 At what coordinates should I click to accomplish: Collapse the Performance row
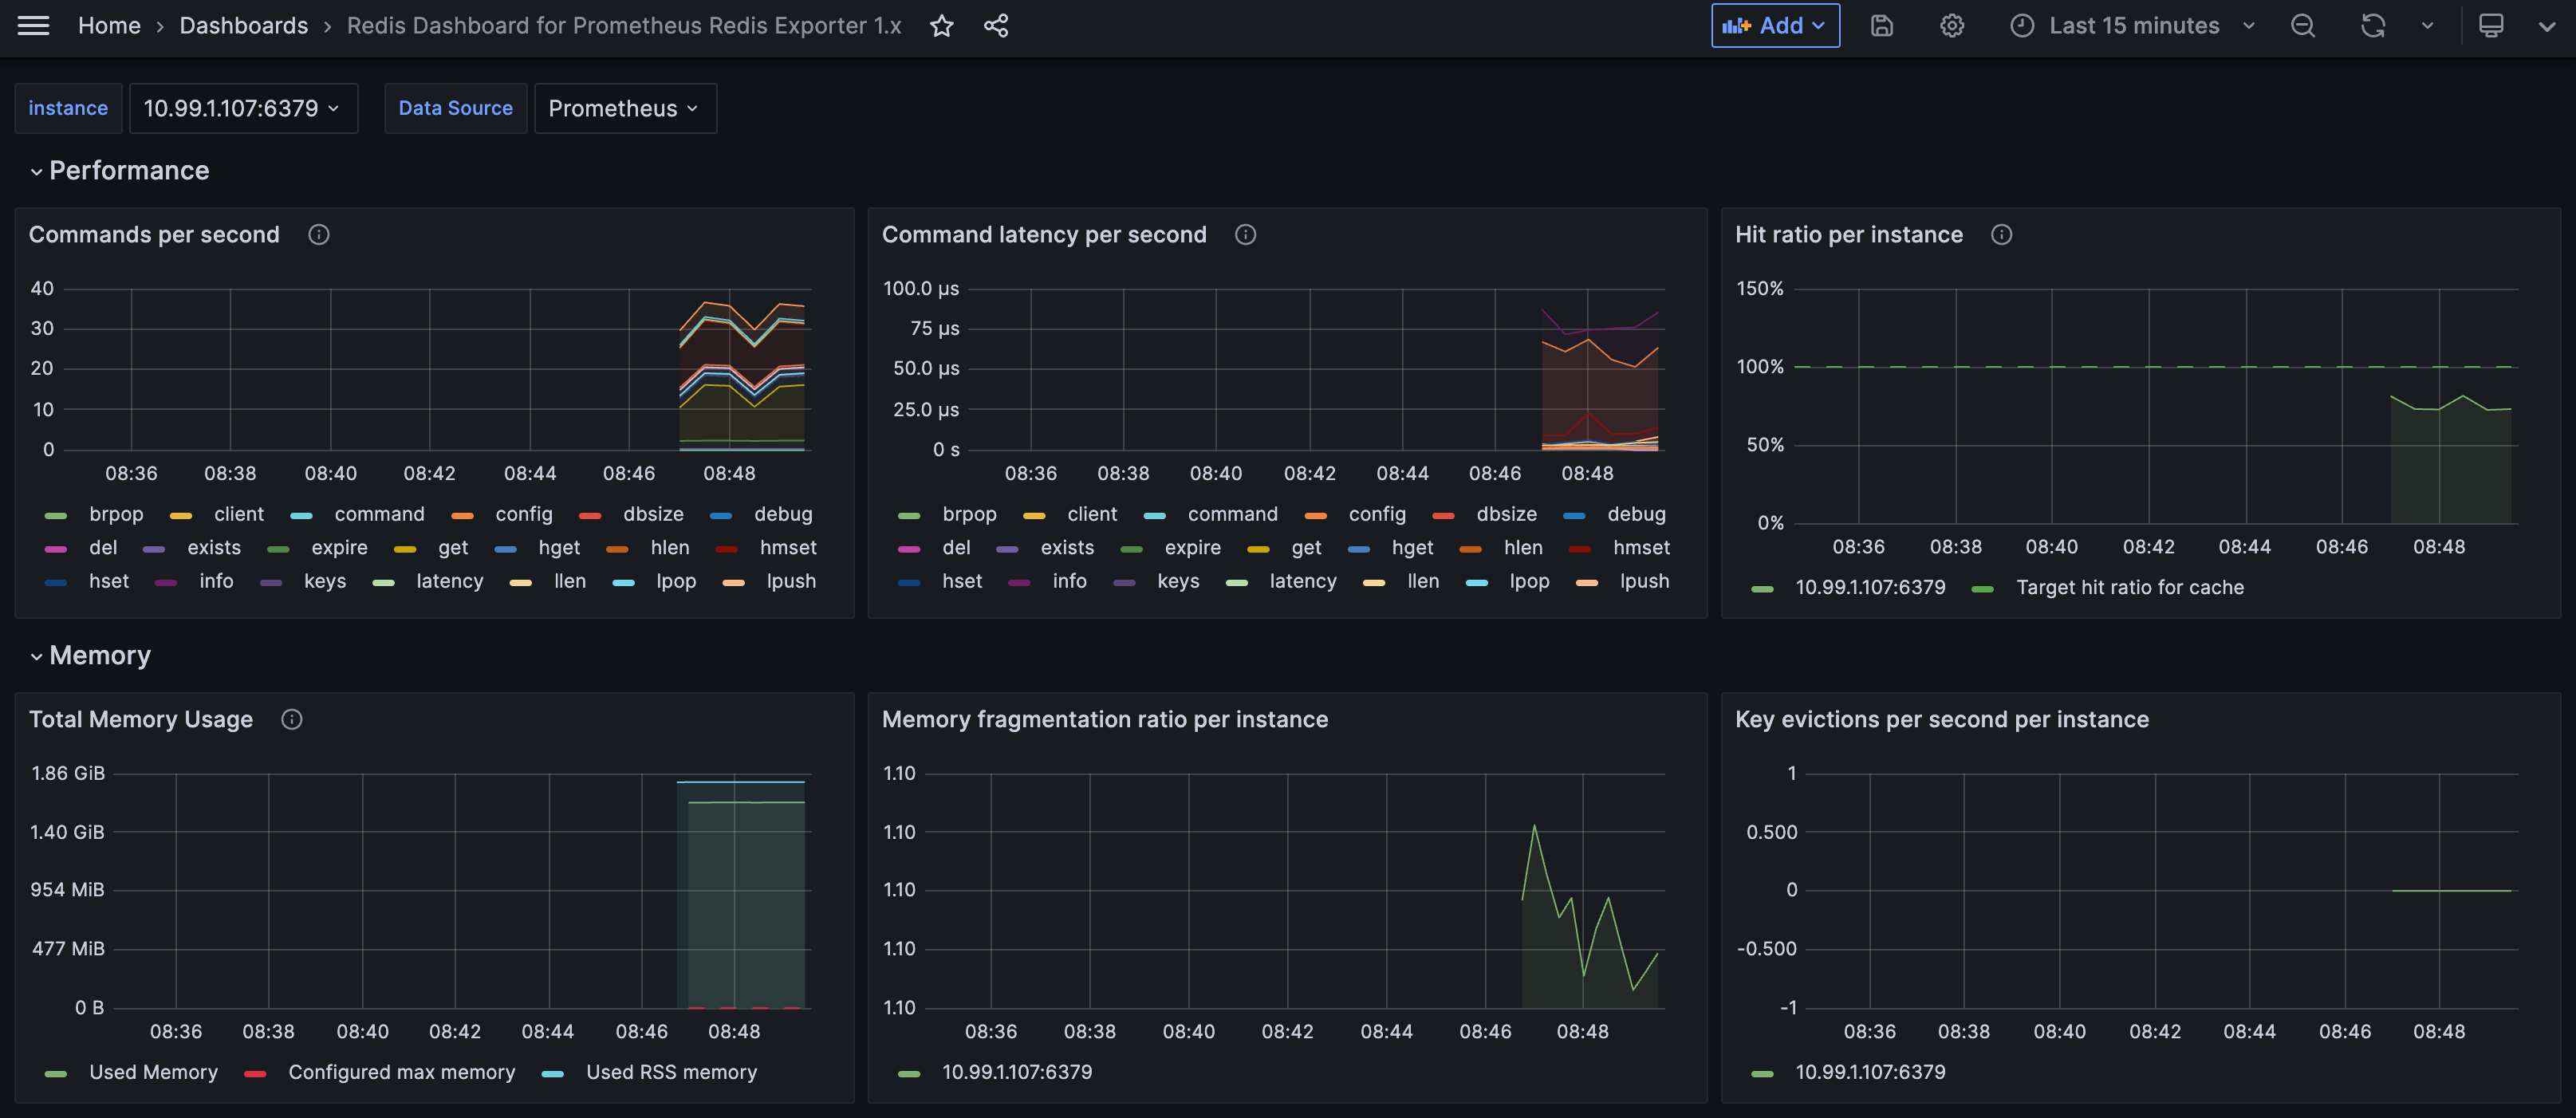tap(128, 171)
